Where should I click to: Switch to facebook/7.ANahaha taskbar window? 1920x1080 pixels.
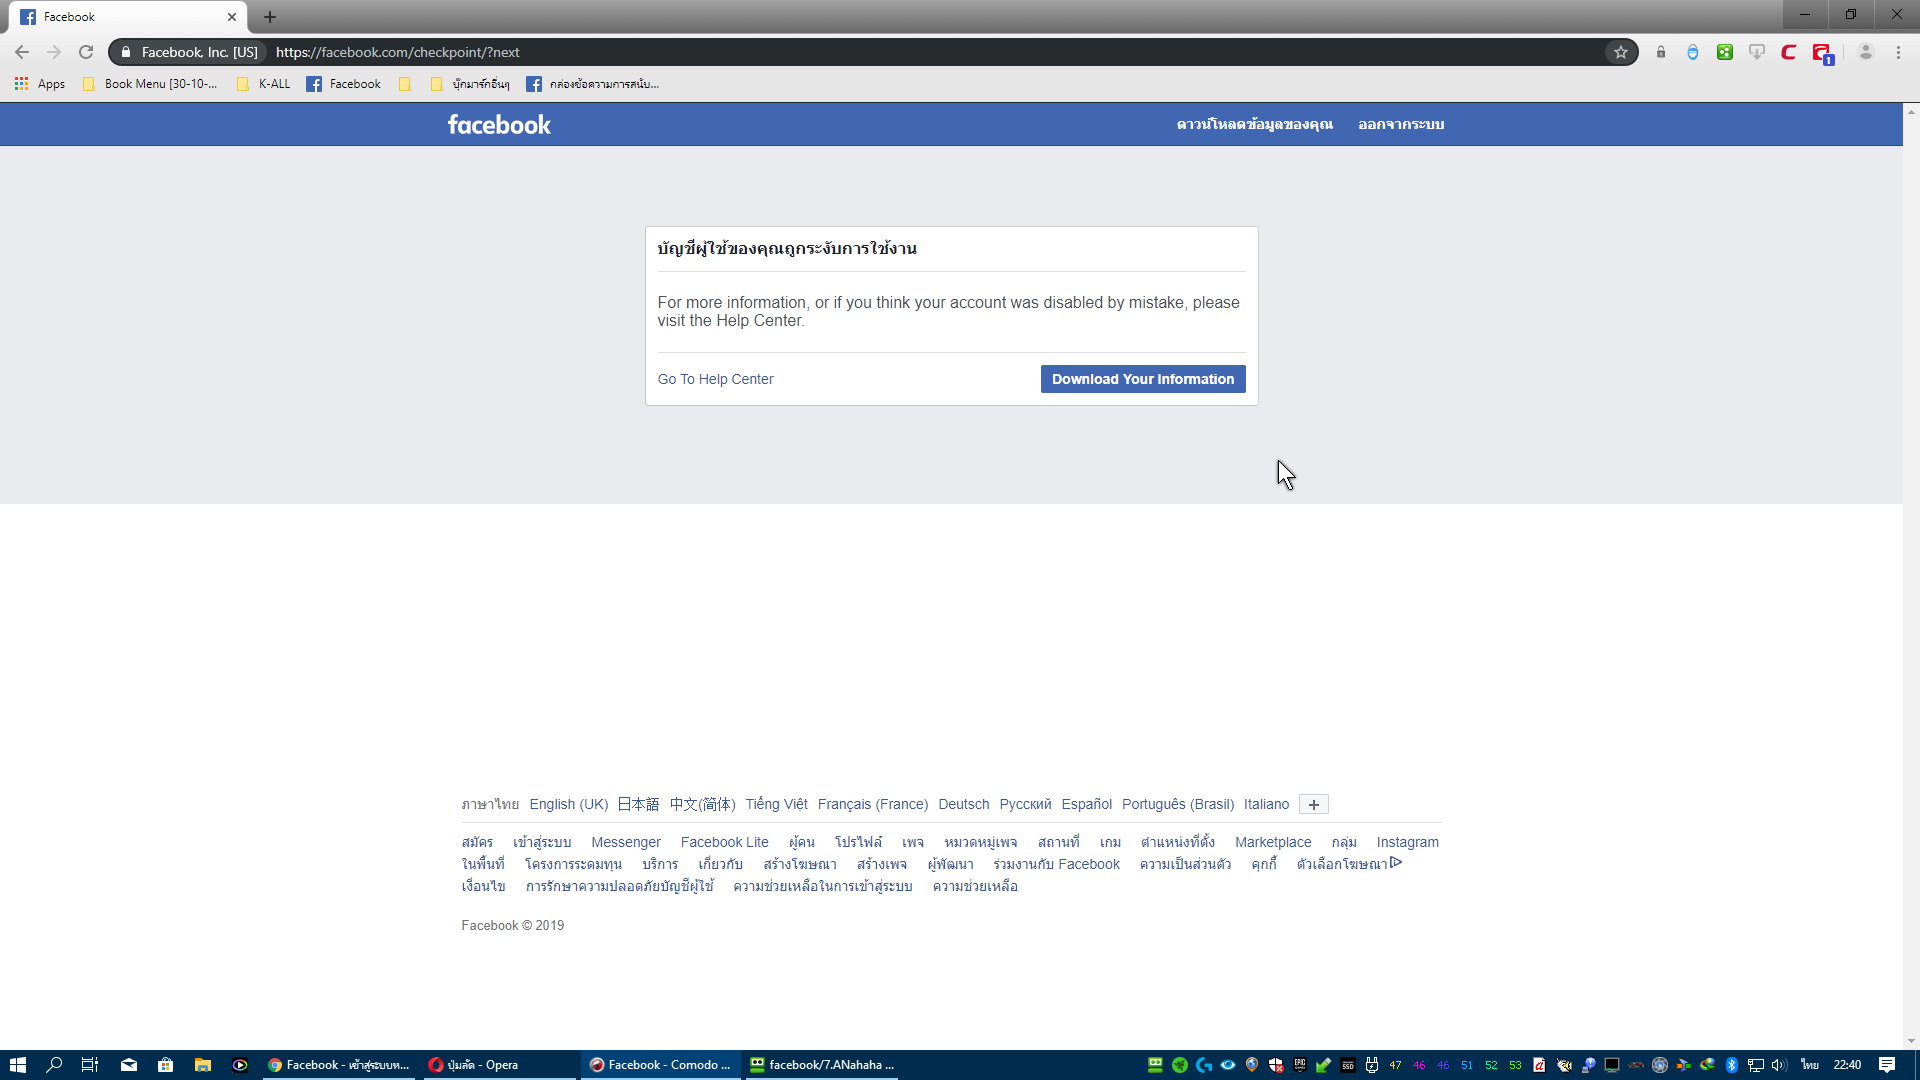point(822,1065)
